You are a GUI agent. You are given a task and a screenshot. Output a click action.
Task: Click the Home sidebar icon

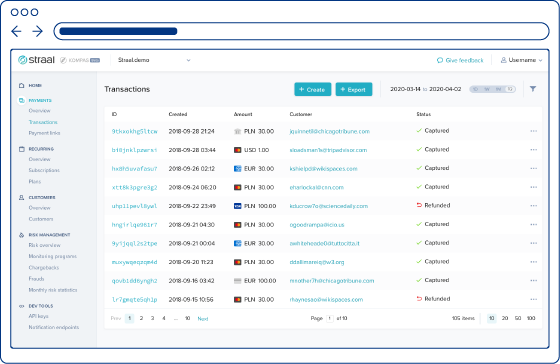pos(21,85)
